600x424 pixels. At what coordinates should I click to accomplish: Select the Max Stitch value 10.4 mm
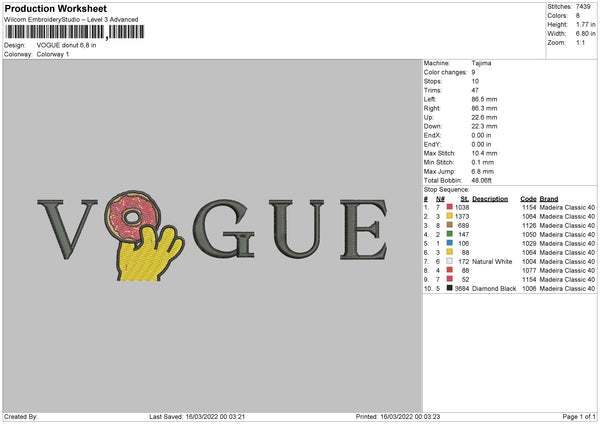[x=484, y=153]
